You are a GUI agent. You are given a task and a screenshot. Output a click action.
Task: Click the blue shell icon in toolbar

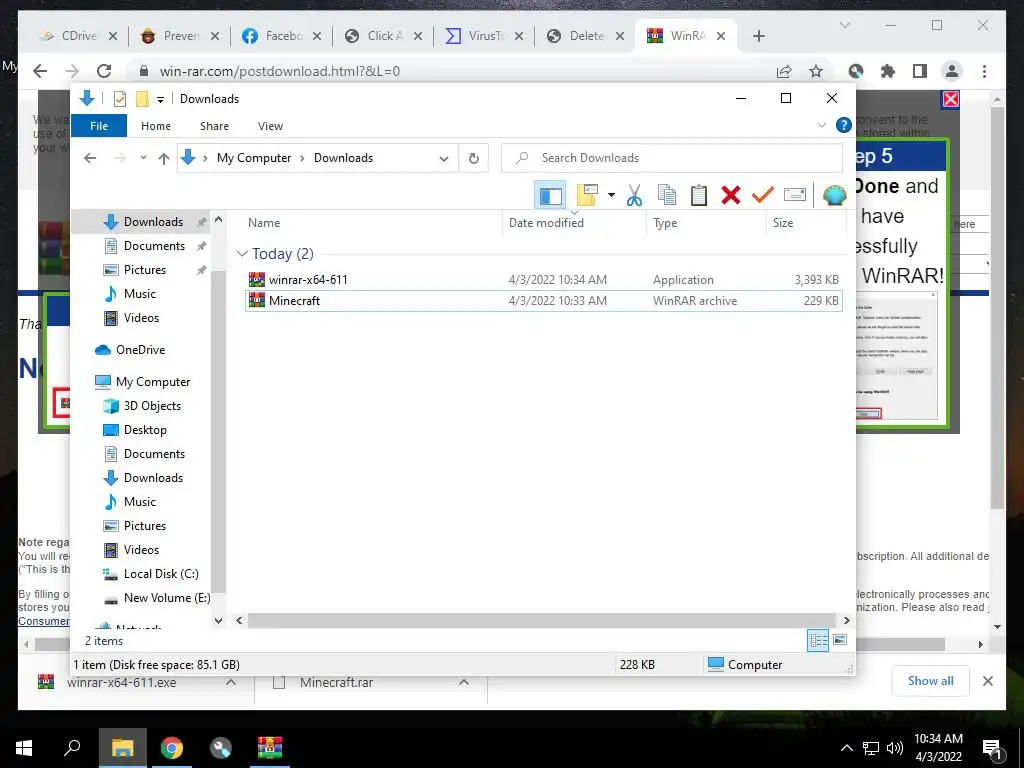[x=834, y=195]
